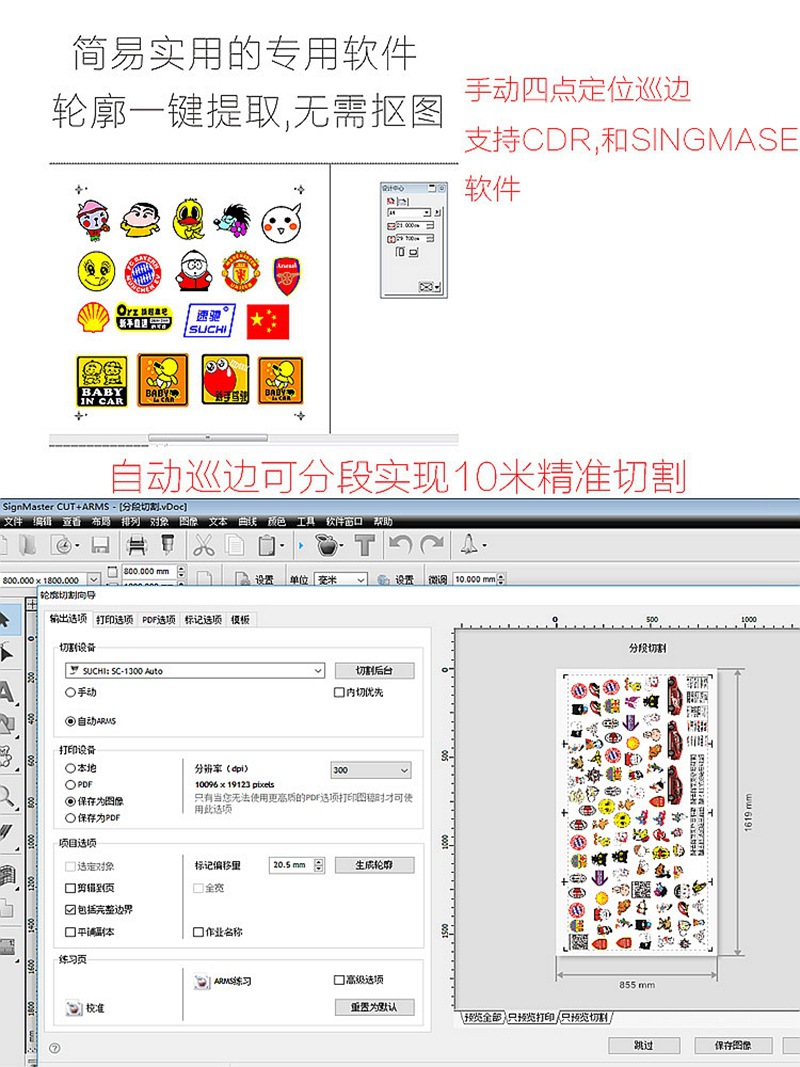Select the arrow selection tool in left toolbox
The width and height of the screenshot is (800, 1067).
(x=5, y=620)
